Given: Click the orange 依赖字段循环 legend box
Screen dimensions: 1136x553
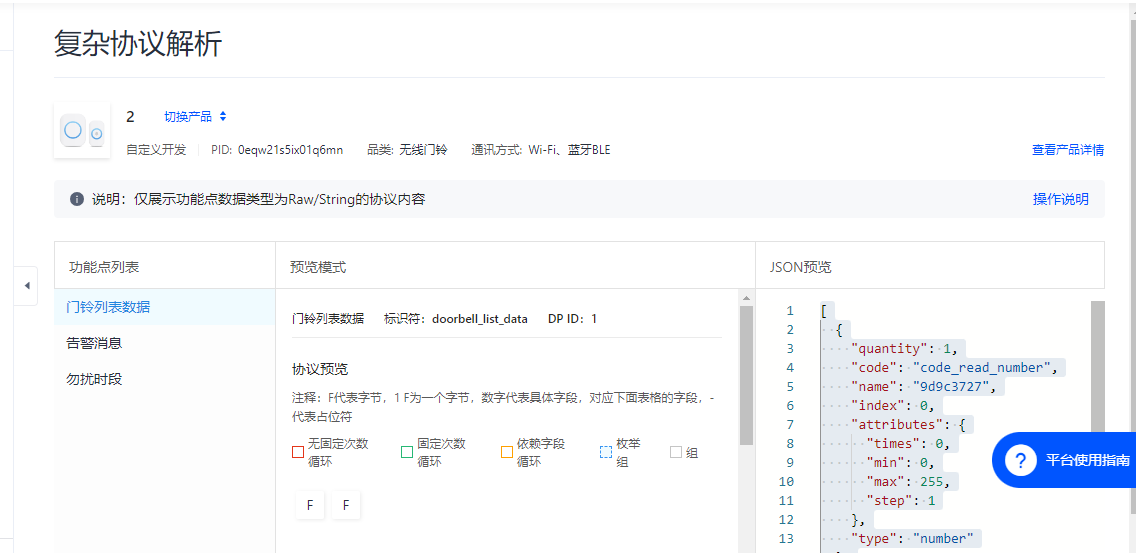Looking at the screenshot, I should pyautogui.click(x=506, y=452).
